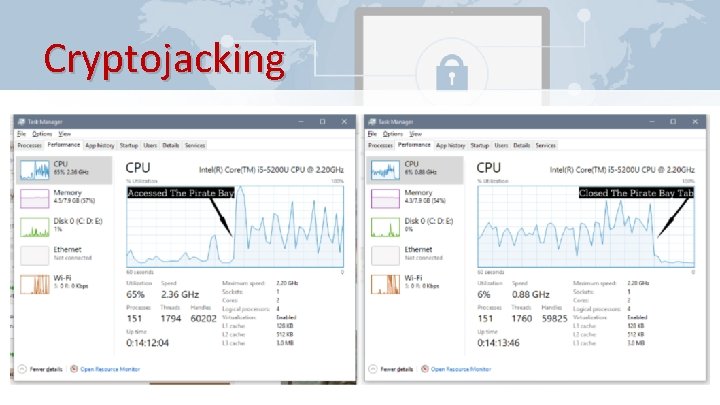Open File menu in right Task Manager
The width and height of the screenshot is (720, 405).
click(372, 134)
